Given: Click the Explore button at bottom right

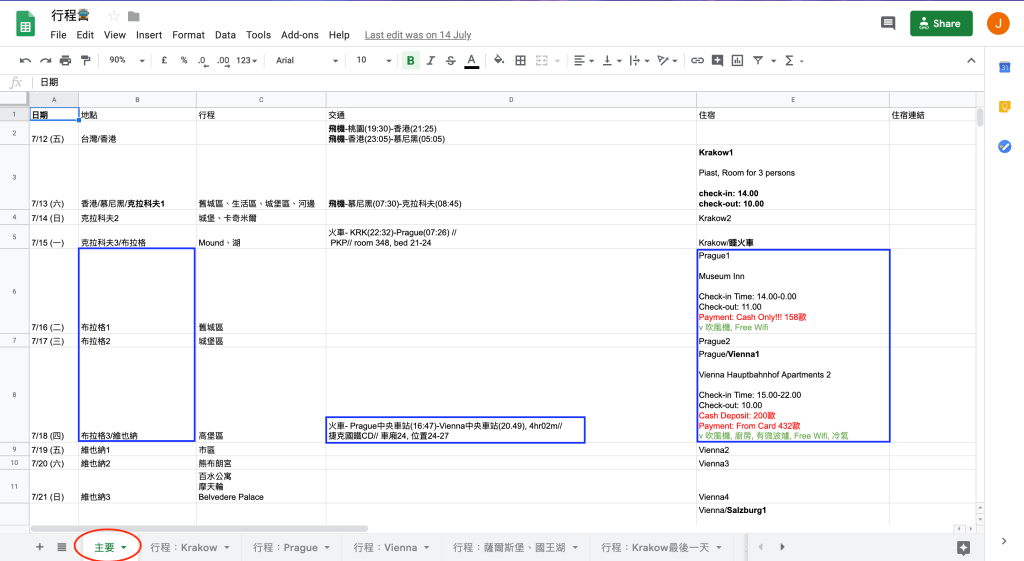Looking at the screenshot, I should pyautogui.click(x=963, y=547).
